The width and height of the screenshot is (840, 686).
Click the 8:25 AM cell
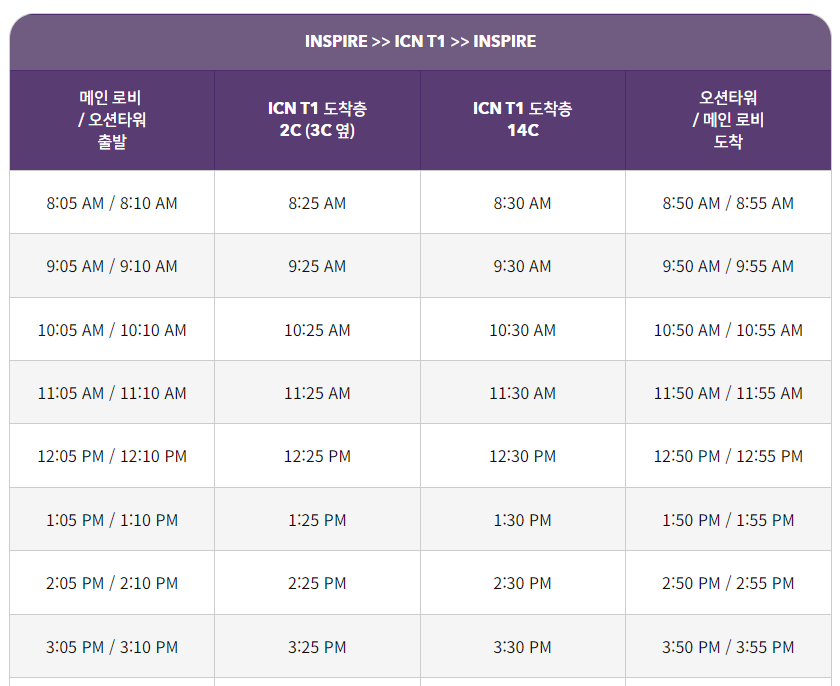pos(317,202)
